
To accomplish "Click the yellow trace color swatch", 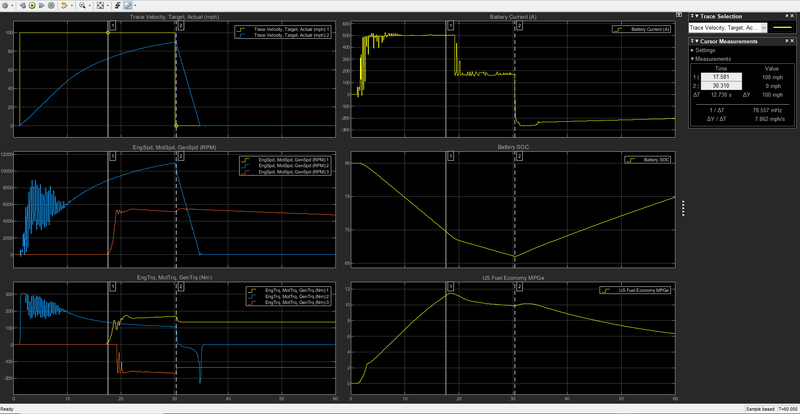I will point(783,28).
